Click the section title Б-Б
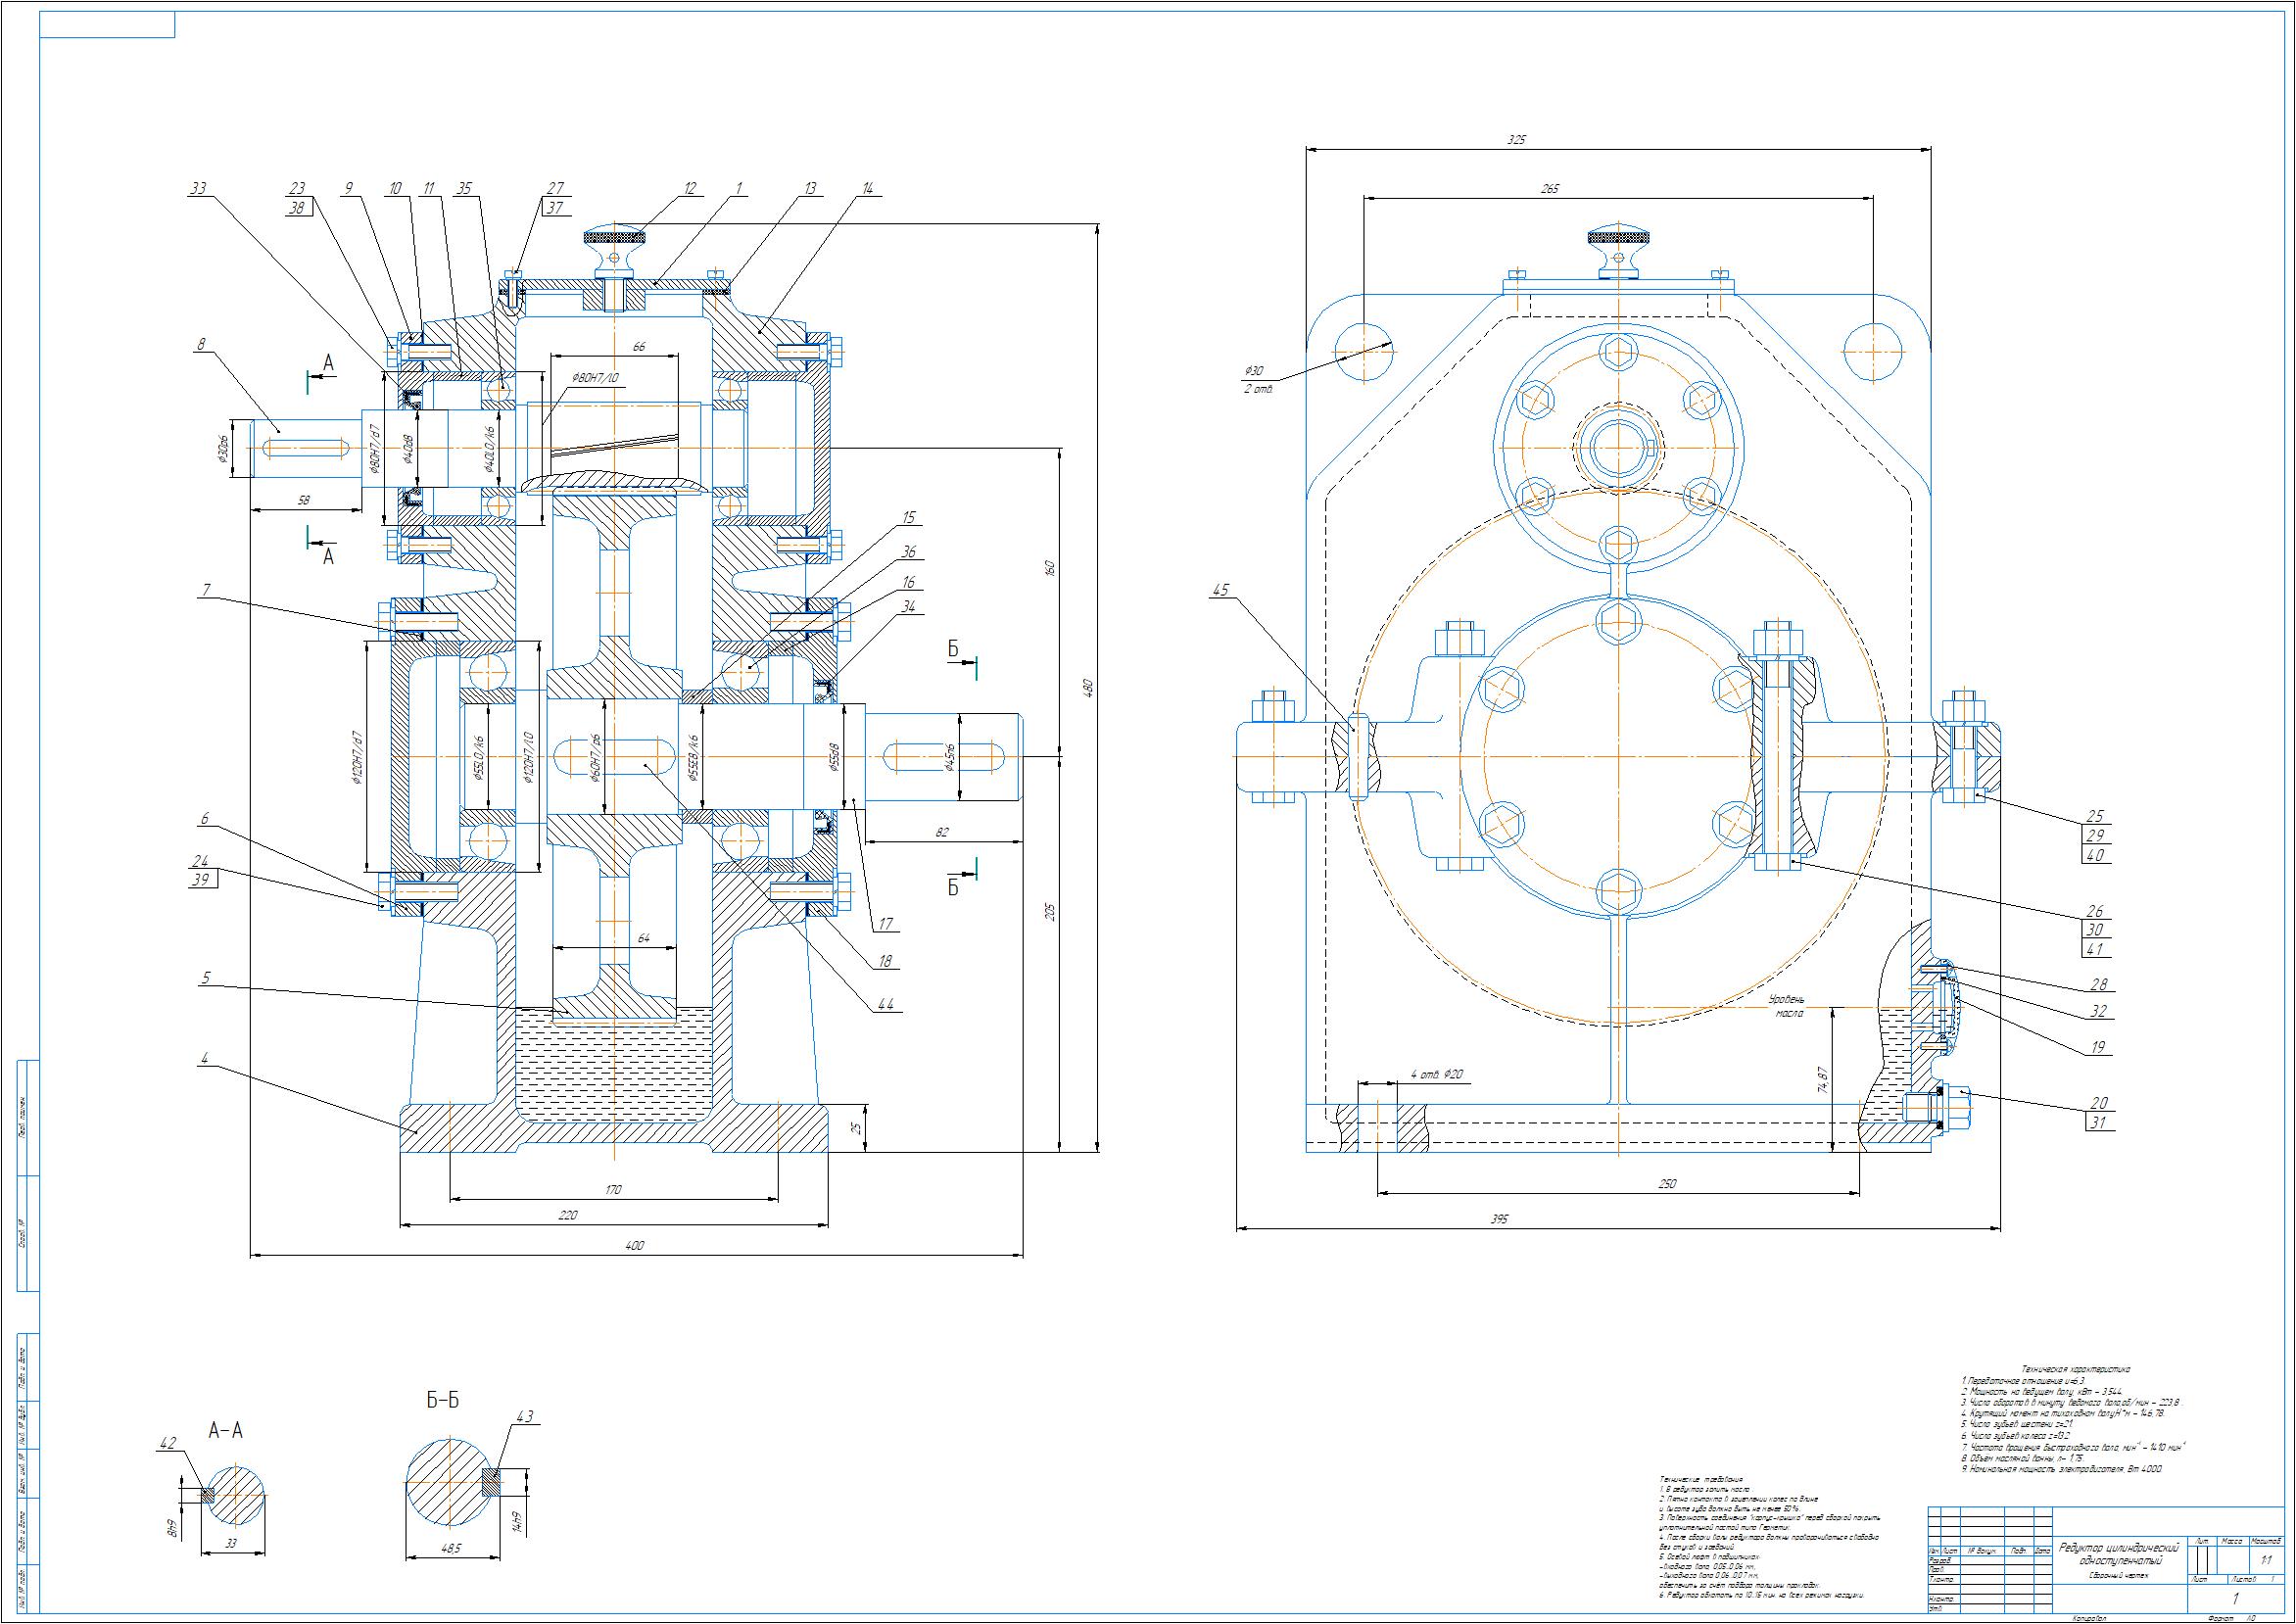The image size is (2296, 1624). click(x=443, y=1401)
